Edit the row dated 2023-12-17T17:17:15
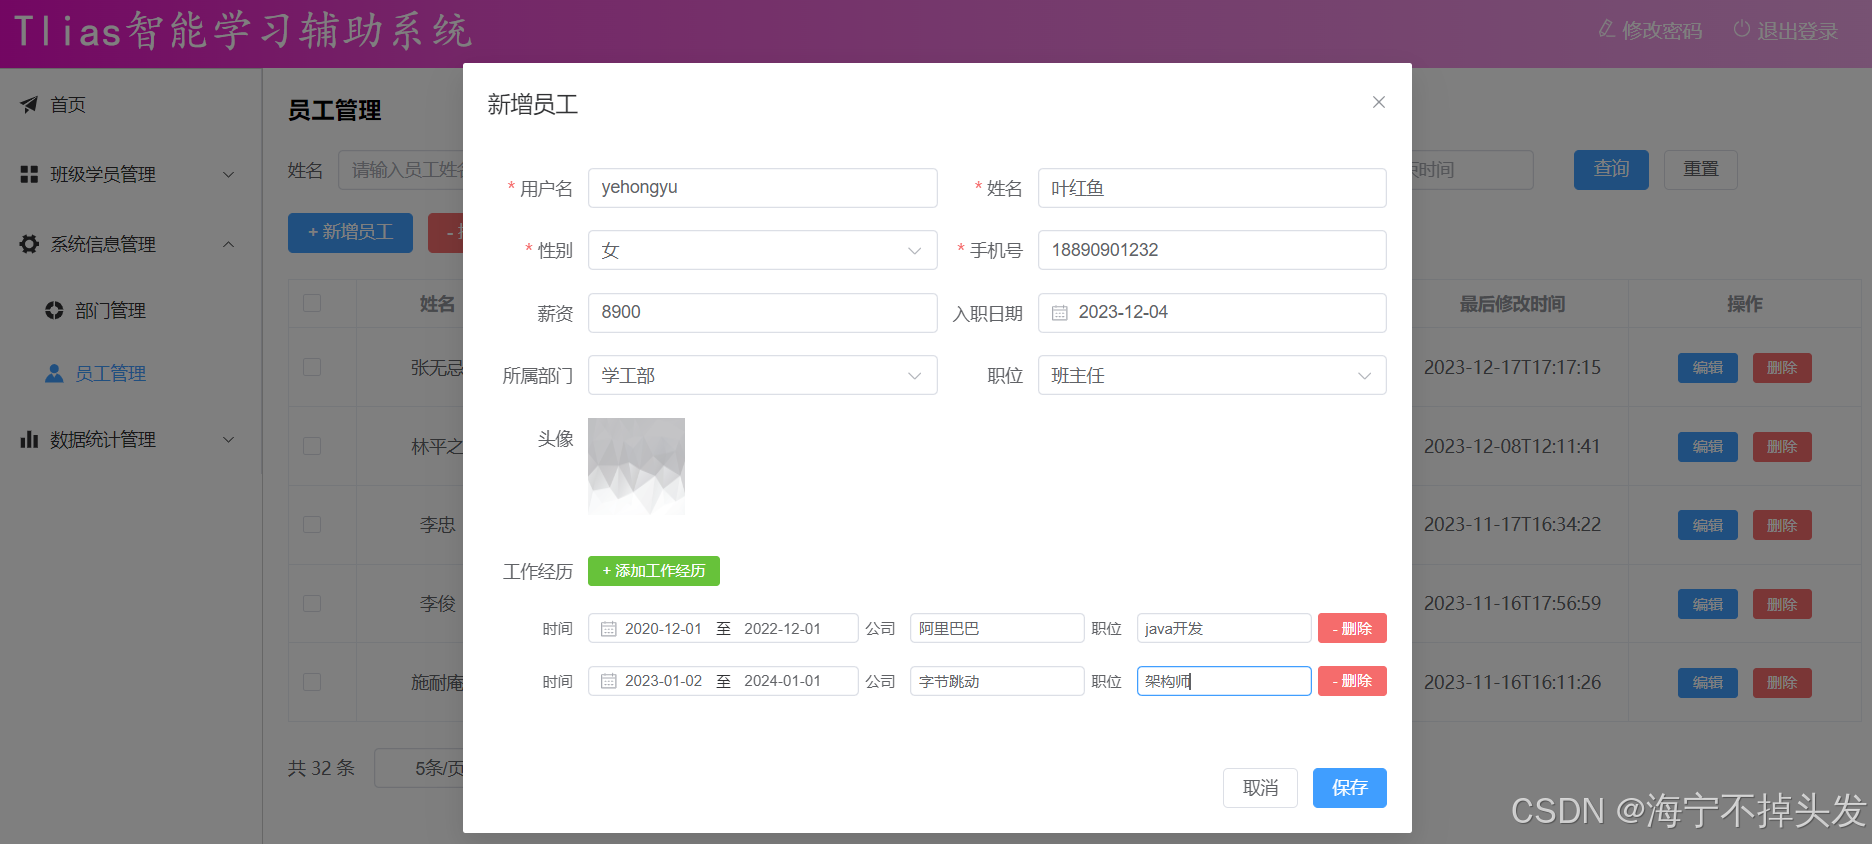The image size is (1872, 844). point(1707,368)
